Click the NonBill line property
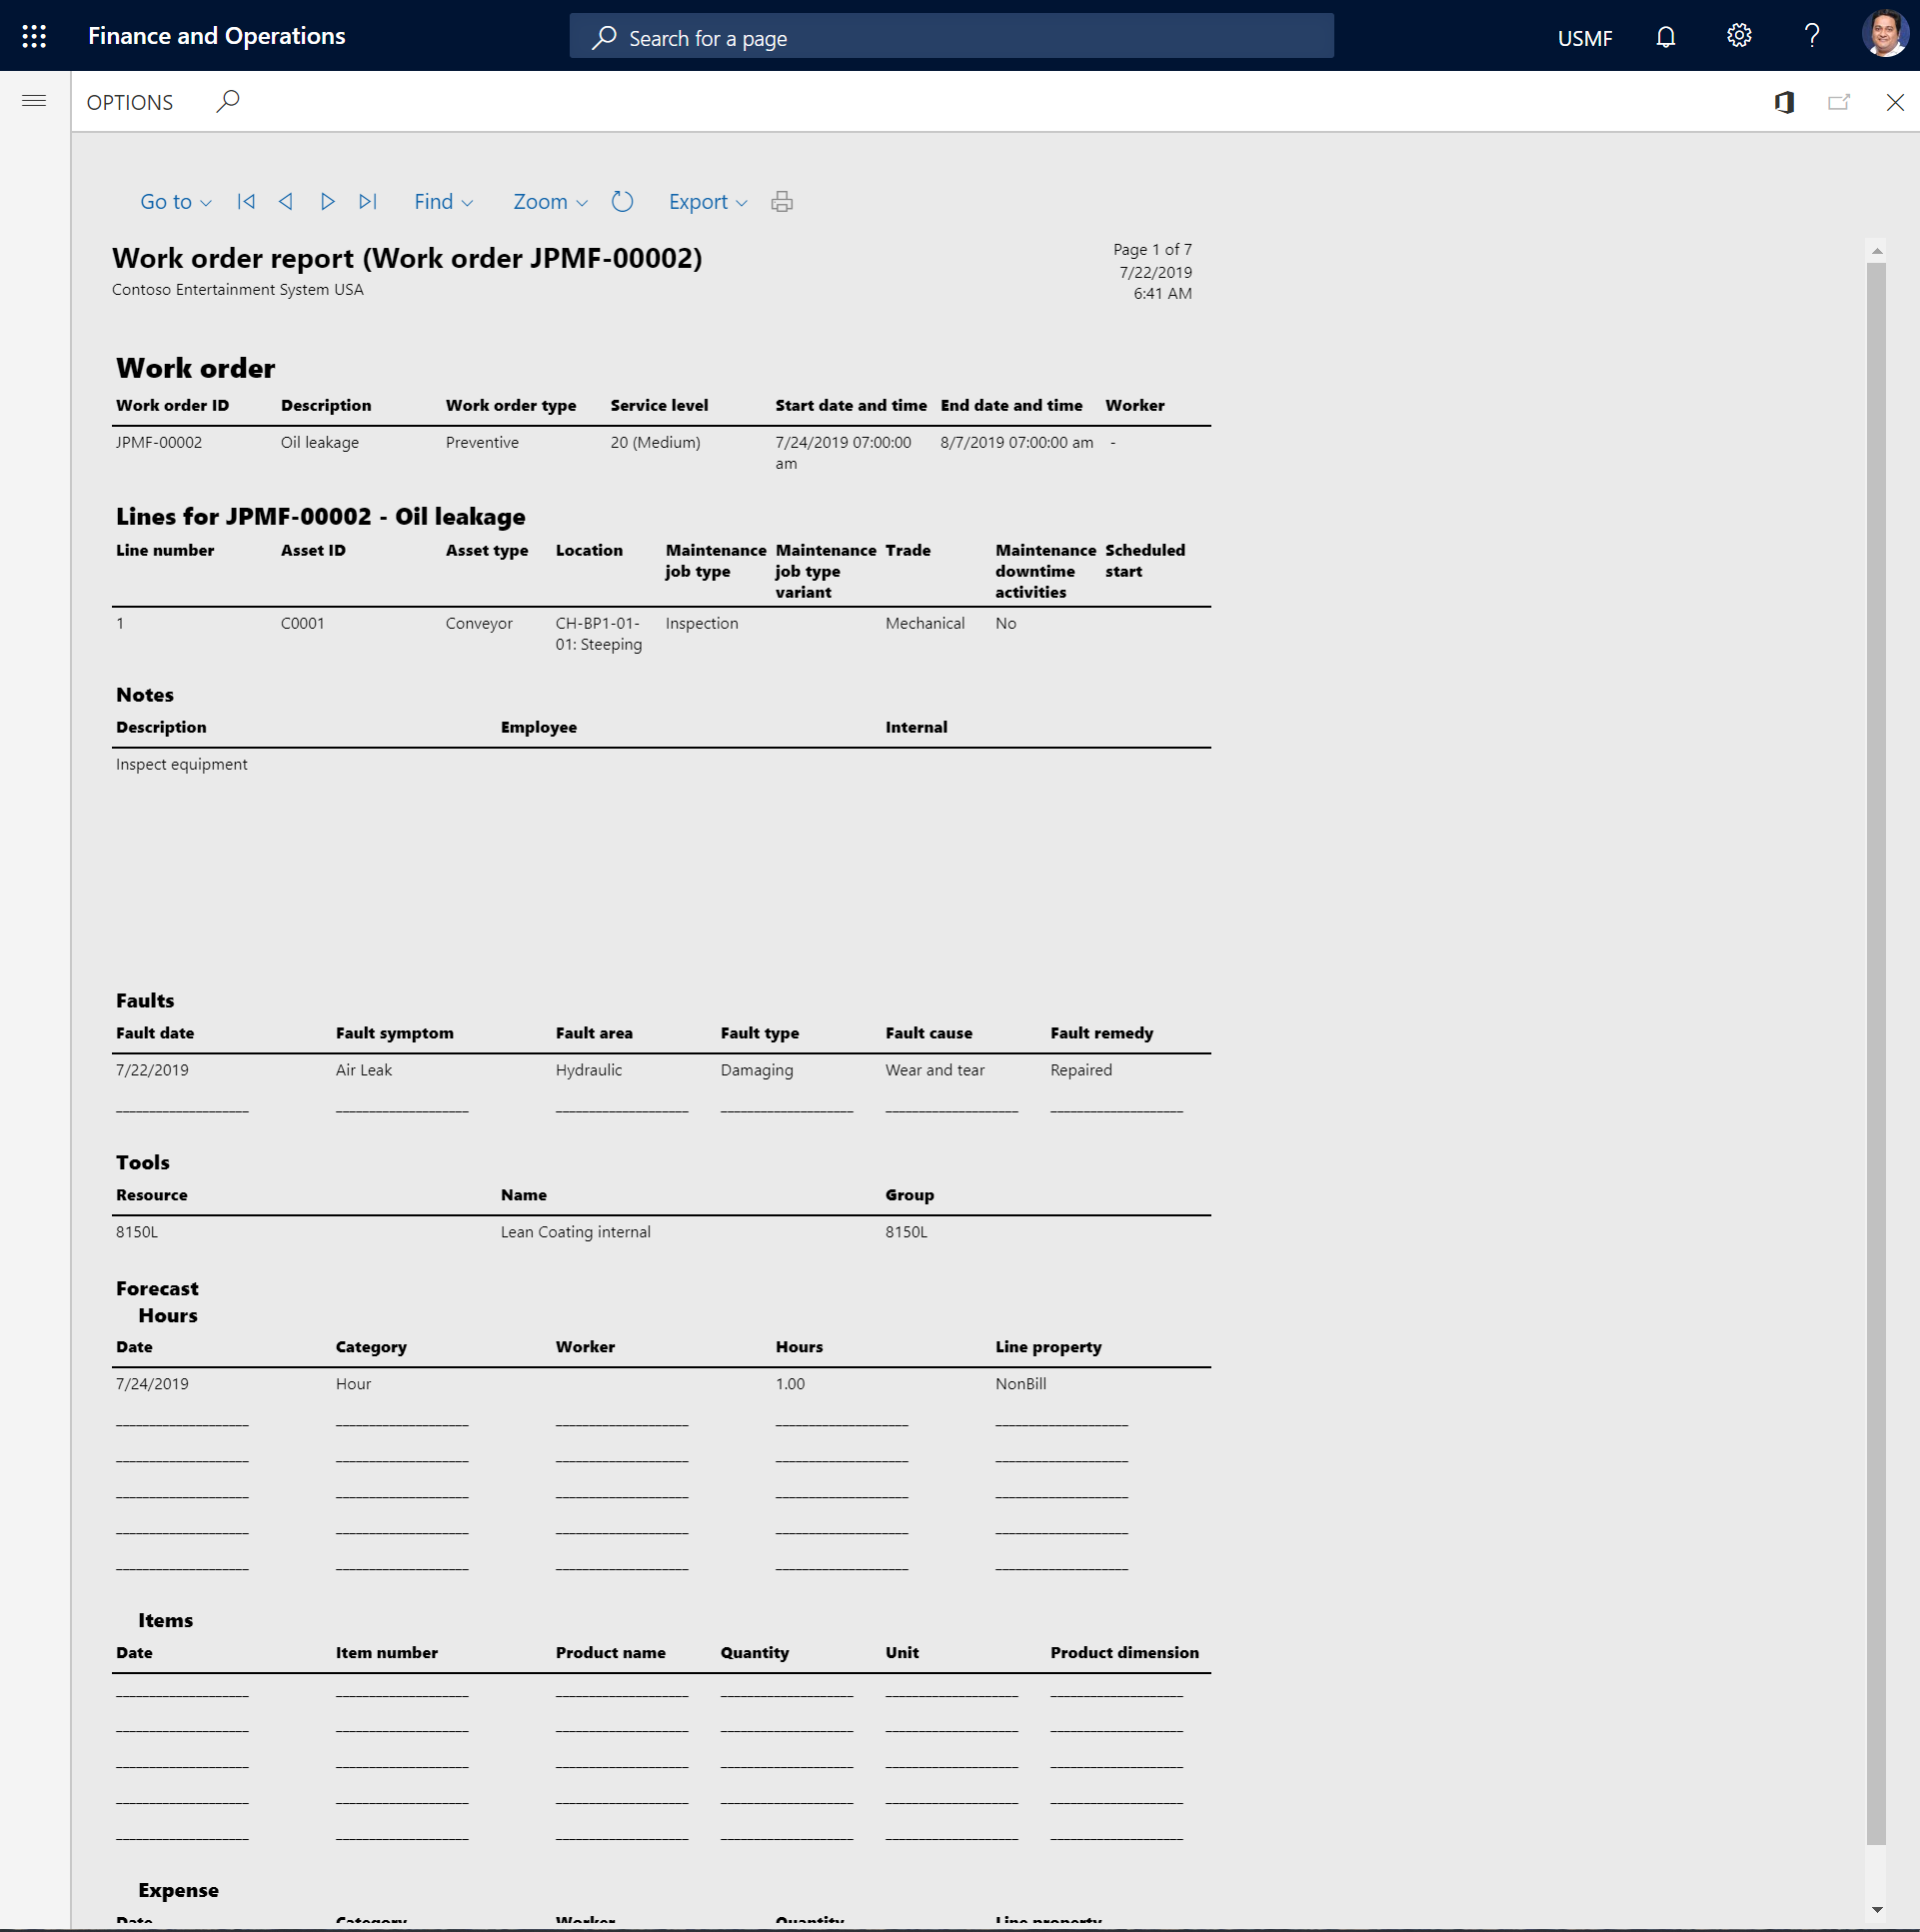The width and height of the screenshot is (1920, 1932). pyautogui.click(x=1021, y=1384)
